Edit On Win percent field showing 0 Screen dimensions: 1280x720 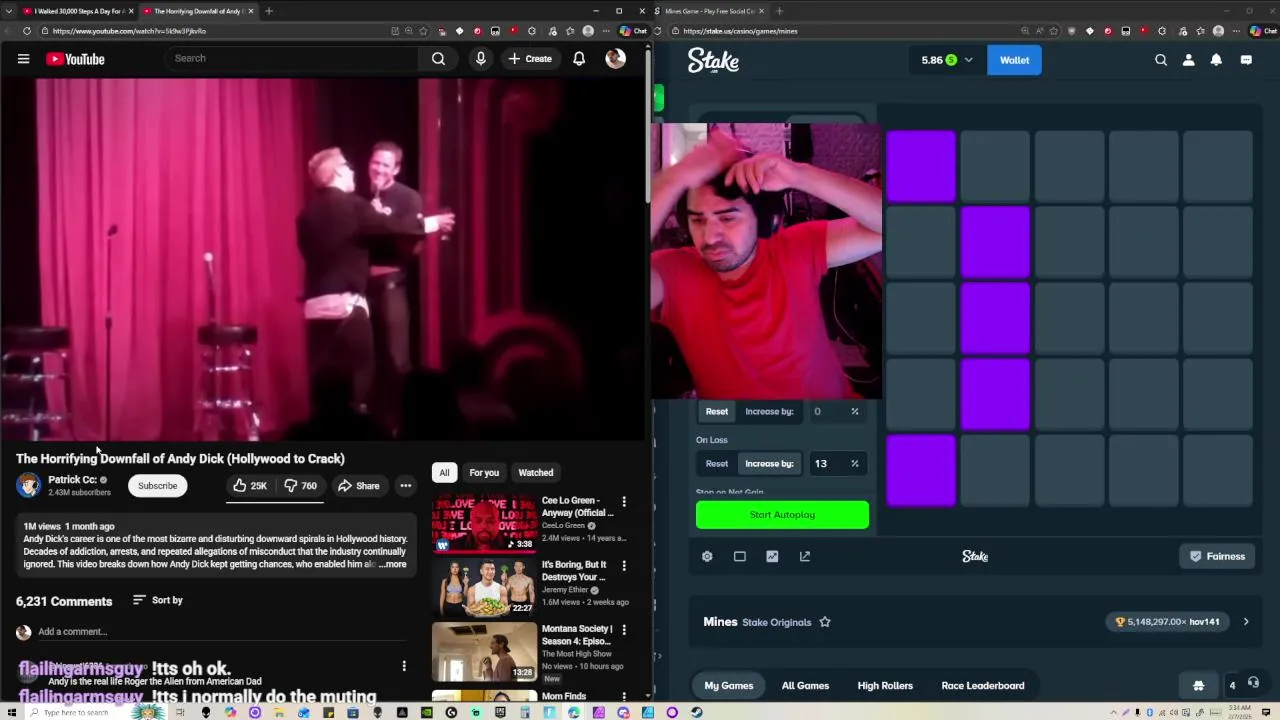point(831,412)
